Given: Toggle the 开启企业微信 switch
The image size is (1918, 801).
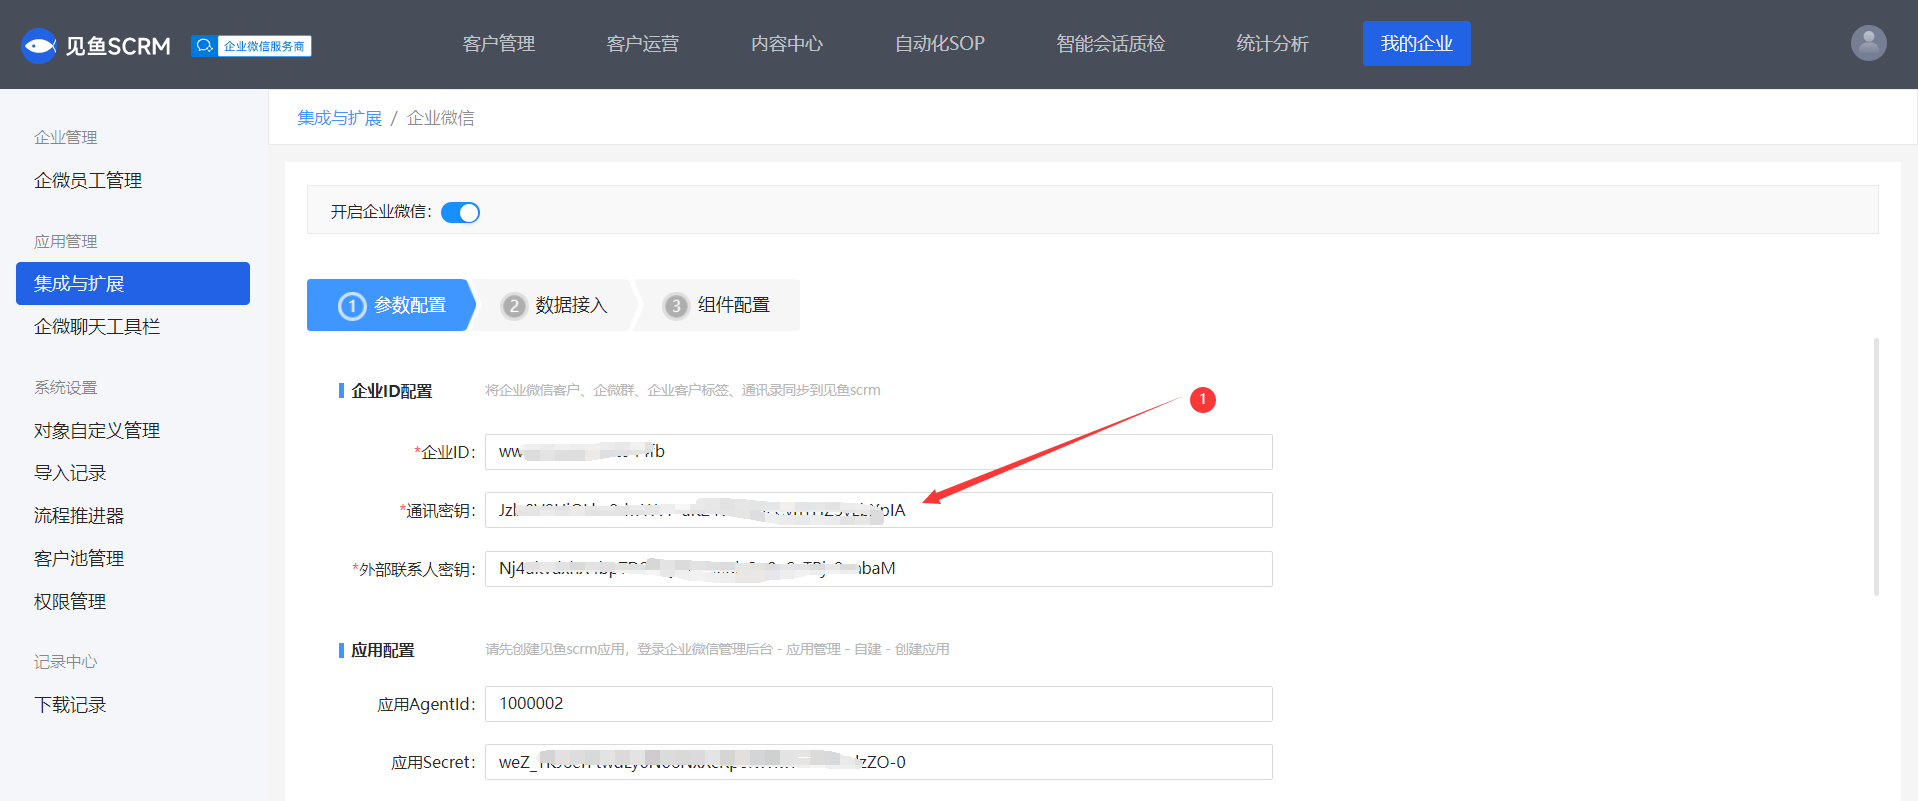Looking at the screenshot, I should (460, 212).
